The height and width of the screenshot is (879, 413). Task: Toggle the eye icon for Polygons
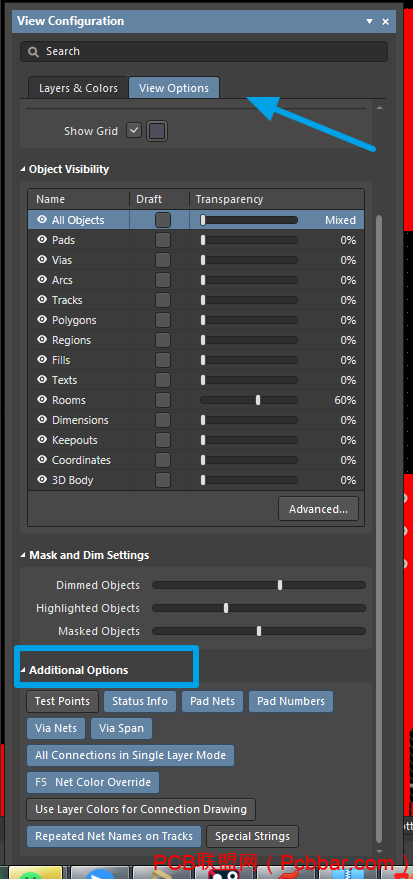[x=41, y=320]
